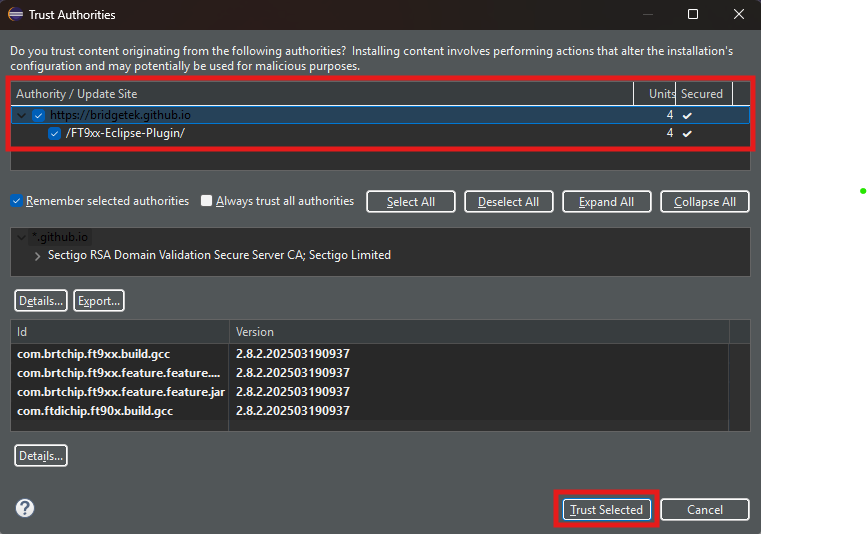The height and width of the screenshot is (534, 867).
Task: Collapse the *.github.io certificate node
Action: click(22, 237)
